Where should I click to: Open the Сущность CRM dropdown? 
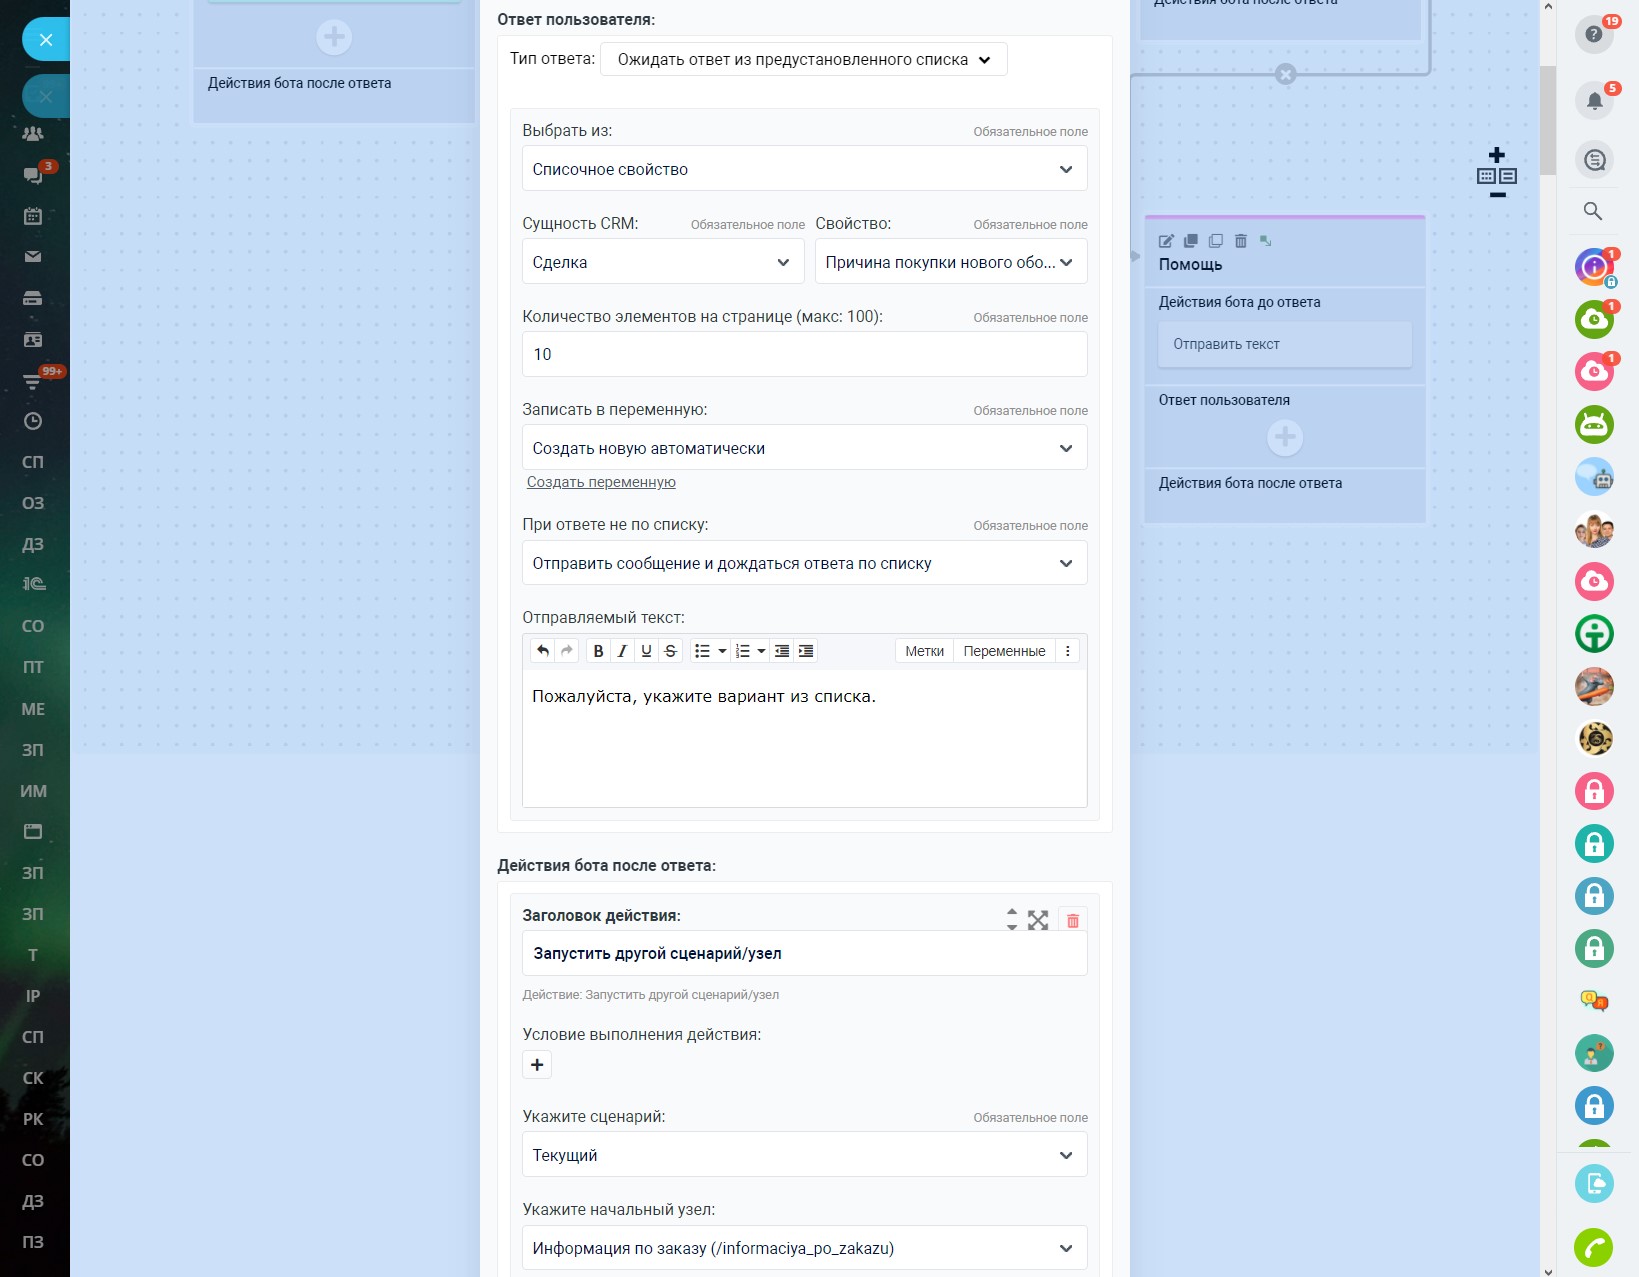[x=663, y=262]
